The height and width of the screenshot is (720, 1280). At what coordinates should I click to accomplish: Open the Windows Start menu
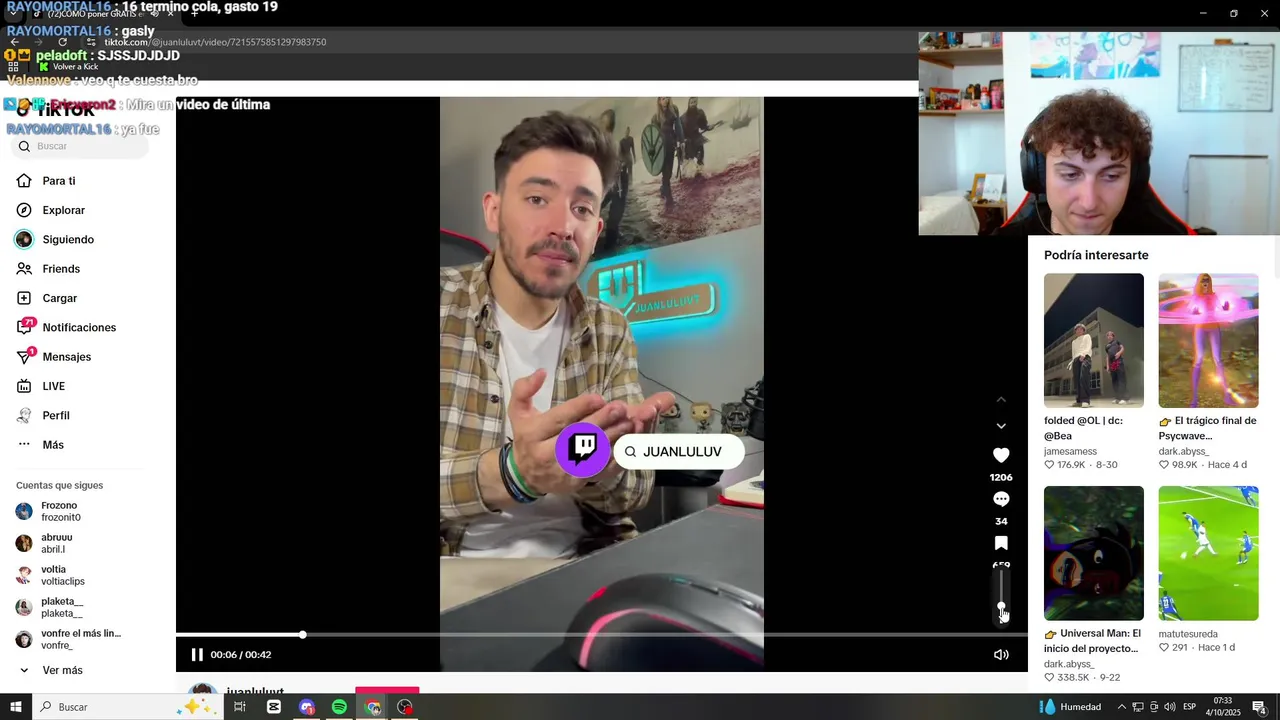tap(16, 707)
